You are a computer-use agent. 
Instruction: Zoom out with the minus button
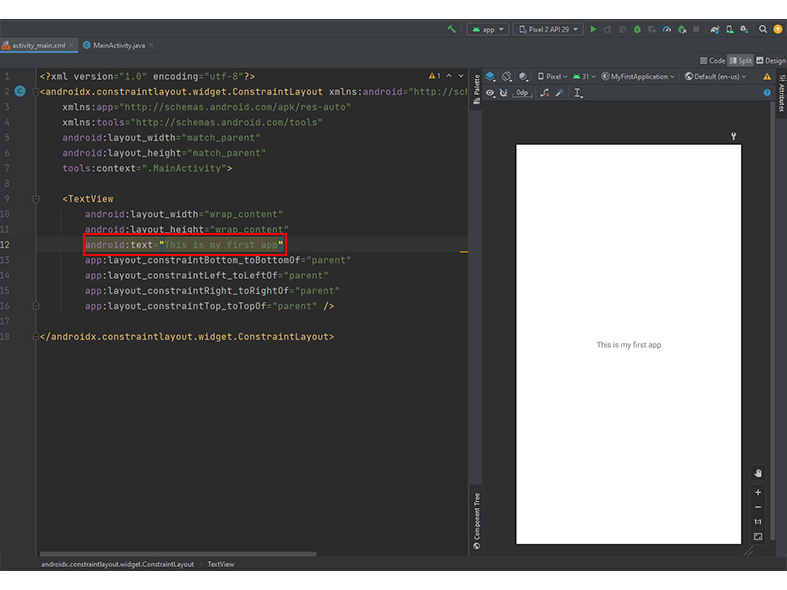tap(758, 507)
